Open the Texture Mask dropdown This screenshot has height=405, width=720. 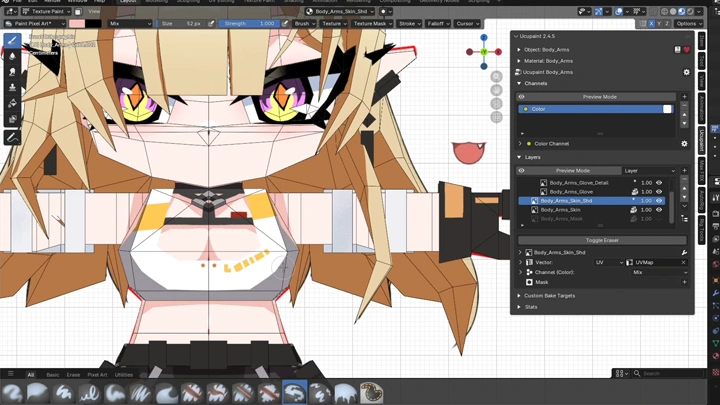coord(373,23)
